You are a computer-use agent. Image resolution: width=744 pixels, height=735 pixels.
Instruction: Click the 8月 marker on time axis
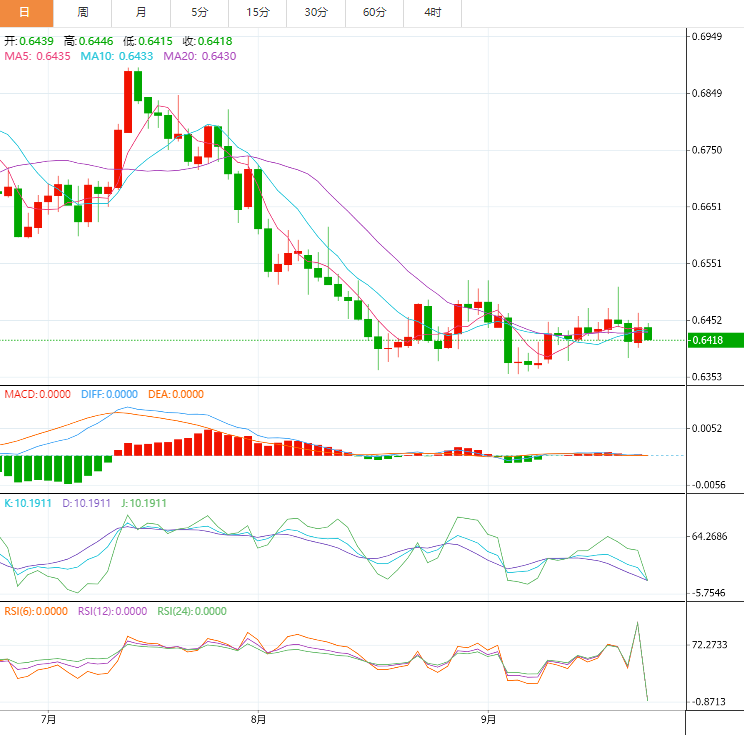click(258, 718)
